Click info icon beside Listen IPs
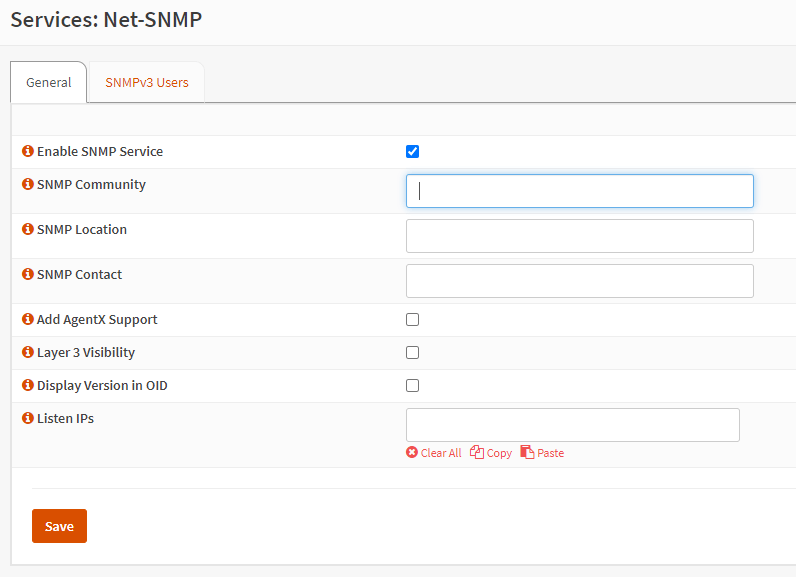This screenshot has height=577, width=796. click(x=27, y=418)
